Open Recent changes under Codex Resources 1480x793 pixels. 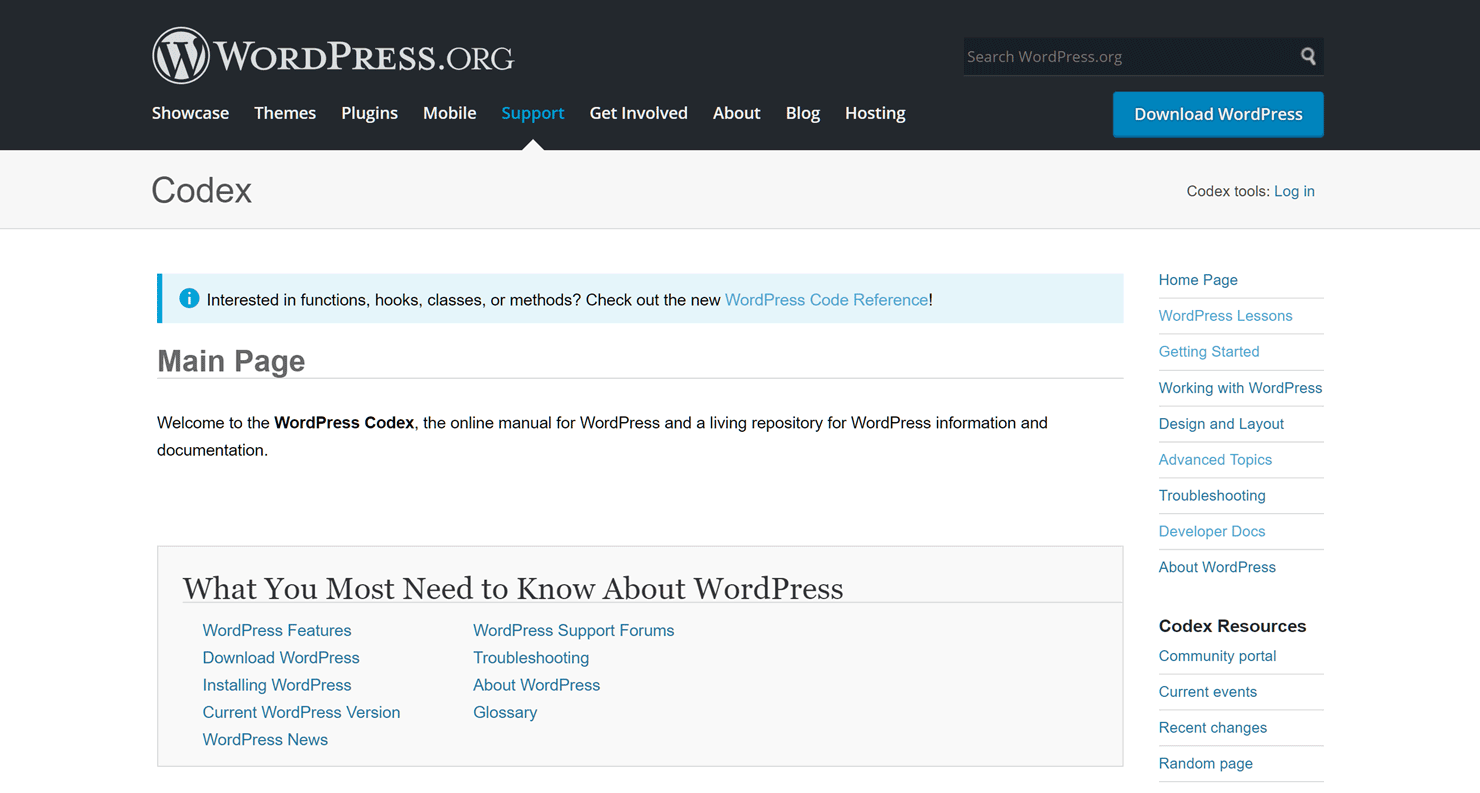(x=1213, y=727)
